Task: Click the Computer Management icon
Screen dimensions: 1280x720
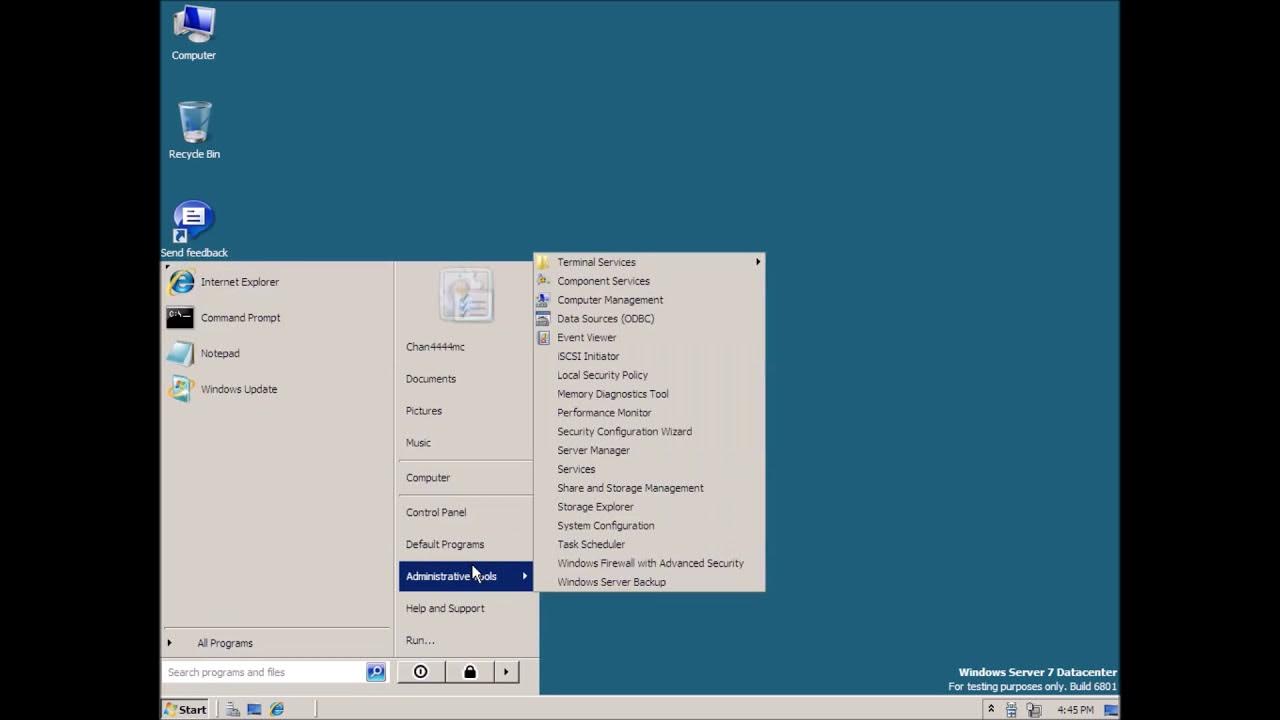Action: click(543, 300)
